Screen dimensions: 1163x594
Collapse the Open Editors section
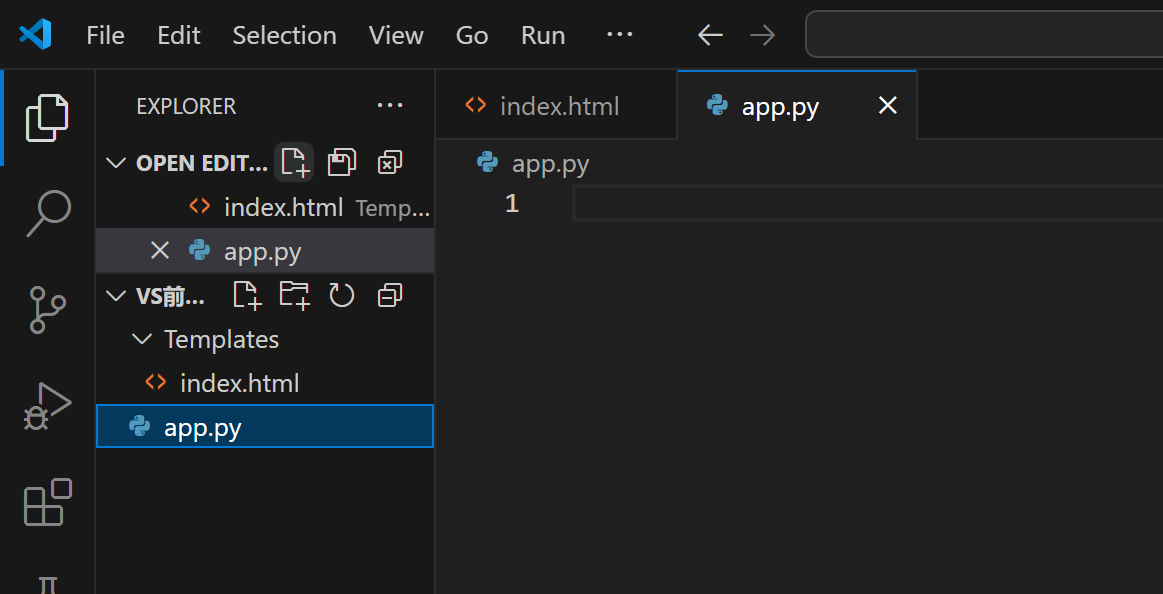116,162
